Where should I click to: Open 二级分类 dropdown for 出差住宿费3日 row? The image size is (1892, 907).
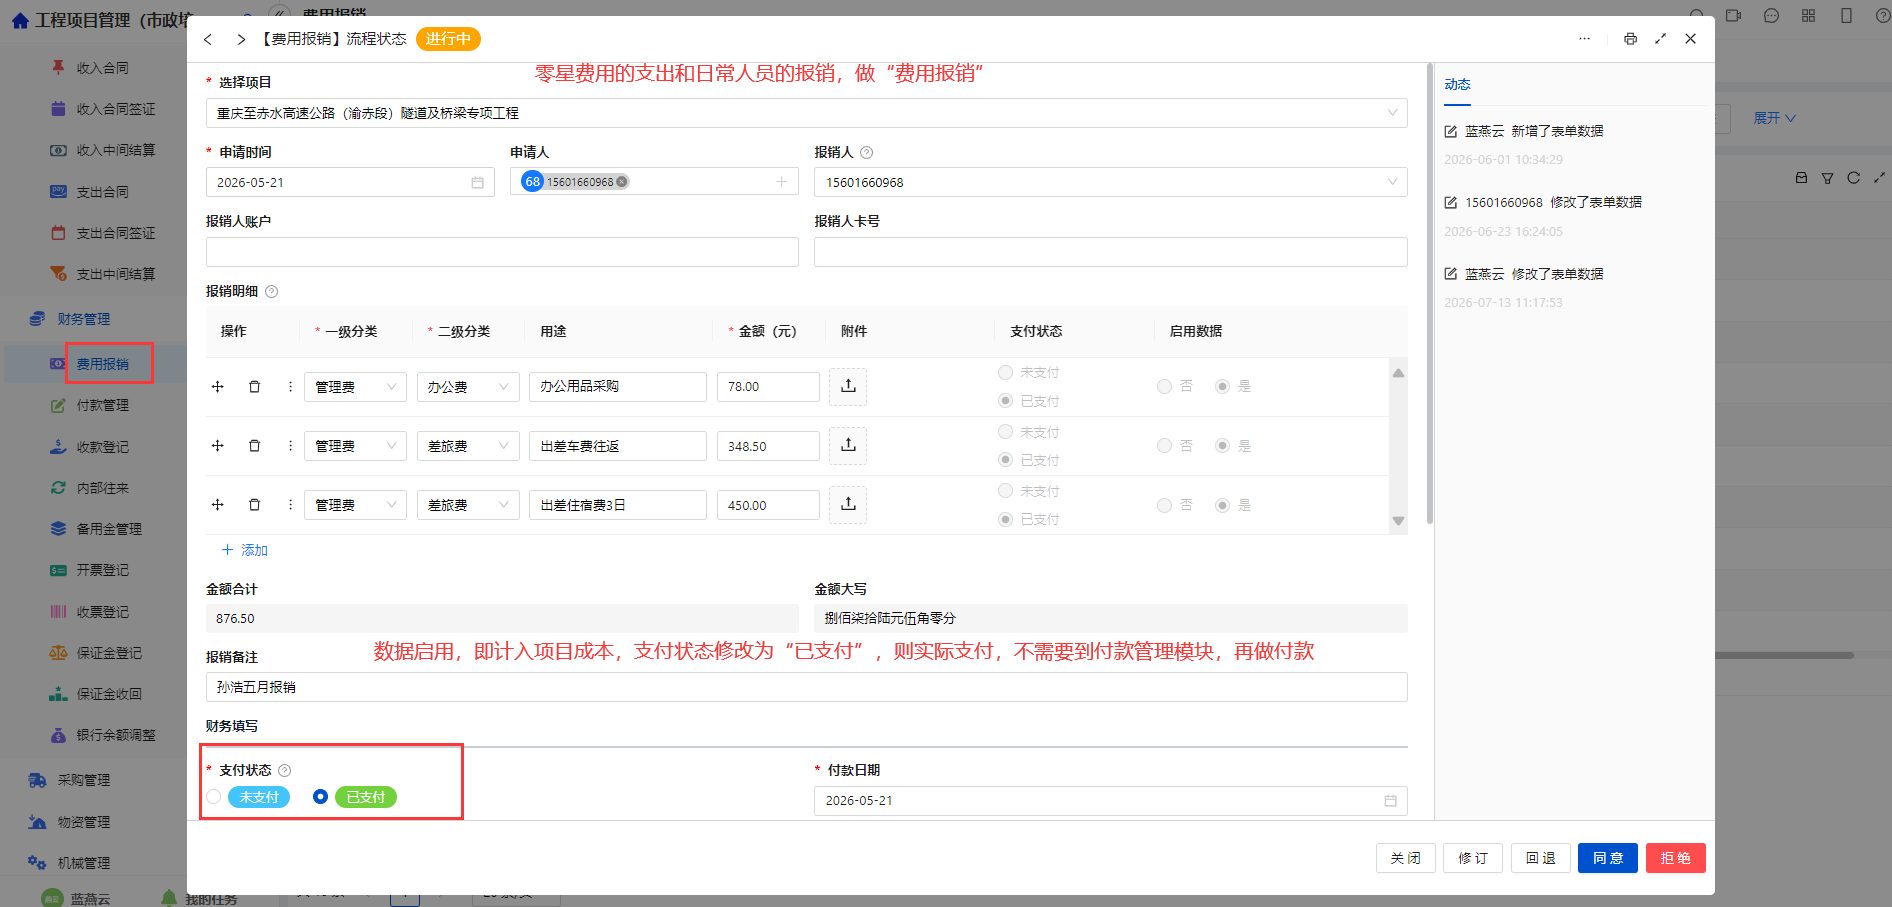pyautogui.click(x=468, y=505)
